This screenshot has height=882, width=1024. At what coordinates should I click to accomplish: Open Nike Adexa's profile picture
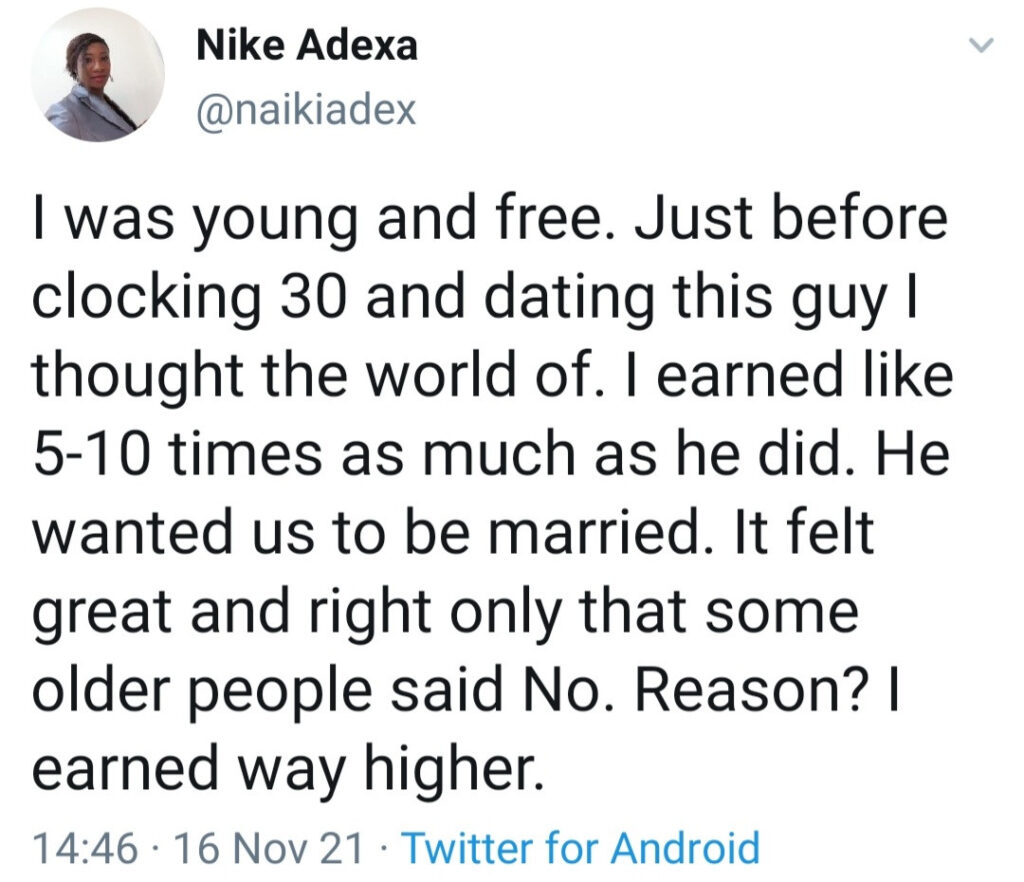(x=97, y=74)
